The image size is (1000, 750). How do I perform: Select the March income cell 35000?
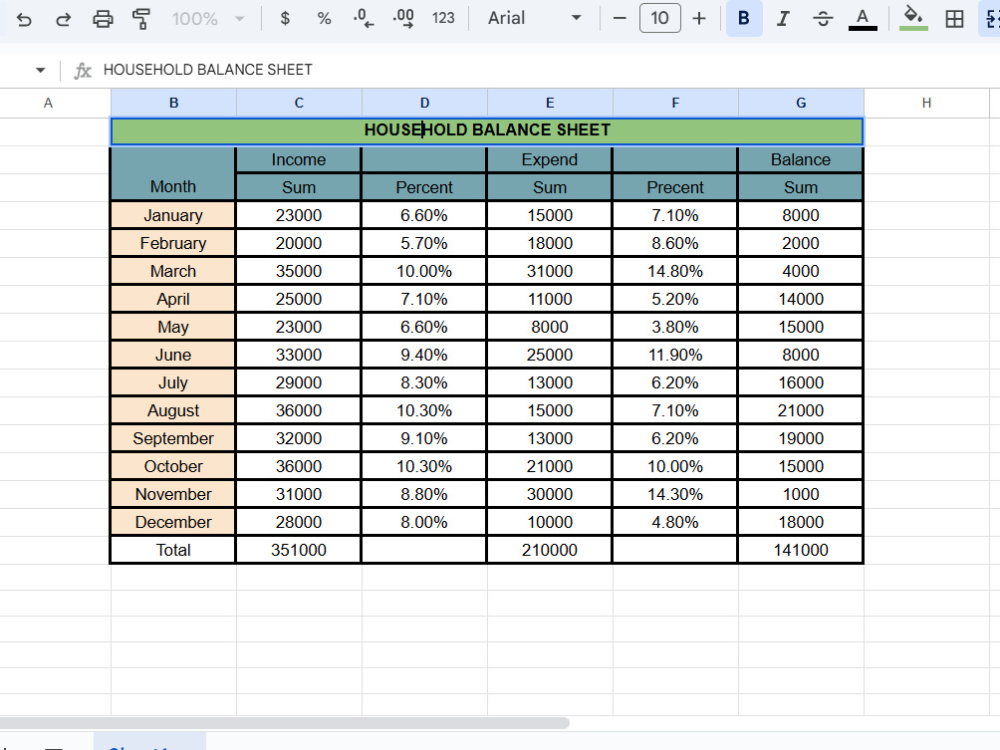pos(298,271)
